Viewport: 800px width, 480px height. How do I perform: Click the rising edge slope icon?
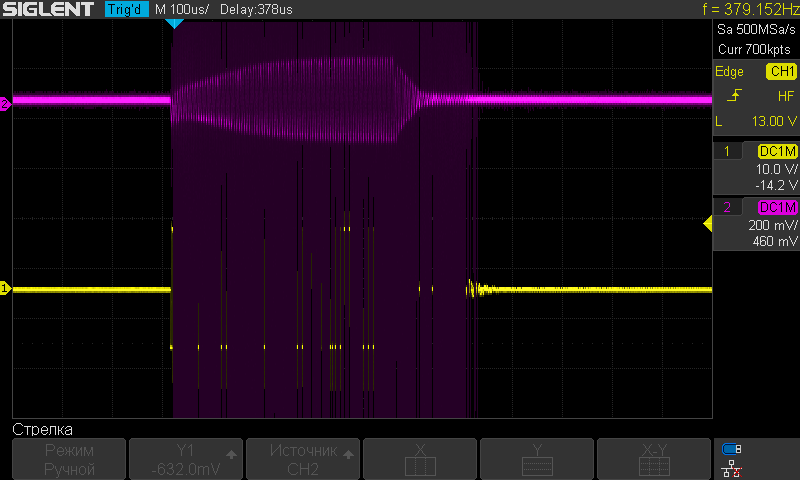[x=734, y=95]
